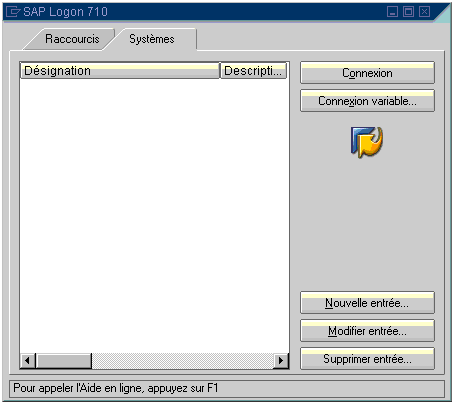Screen dimensions: 454x404
Task: Sort by the Désignation column header
Action: pyautogui.click(x=120, y=71)
